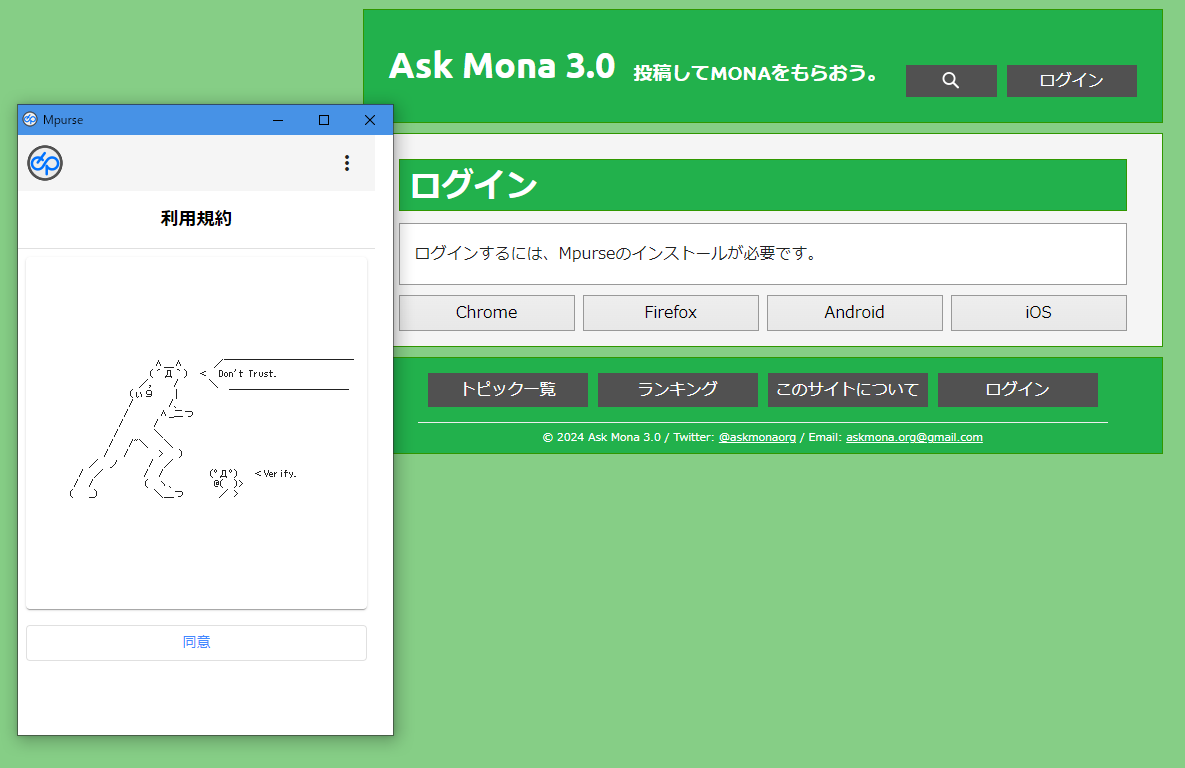
Task: Click the Mpurse install requirement message
Action: click(763, 254)
